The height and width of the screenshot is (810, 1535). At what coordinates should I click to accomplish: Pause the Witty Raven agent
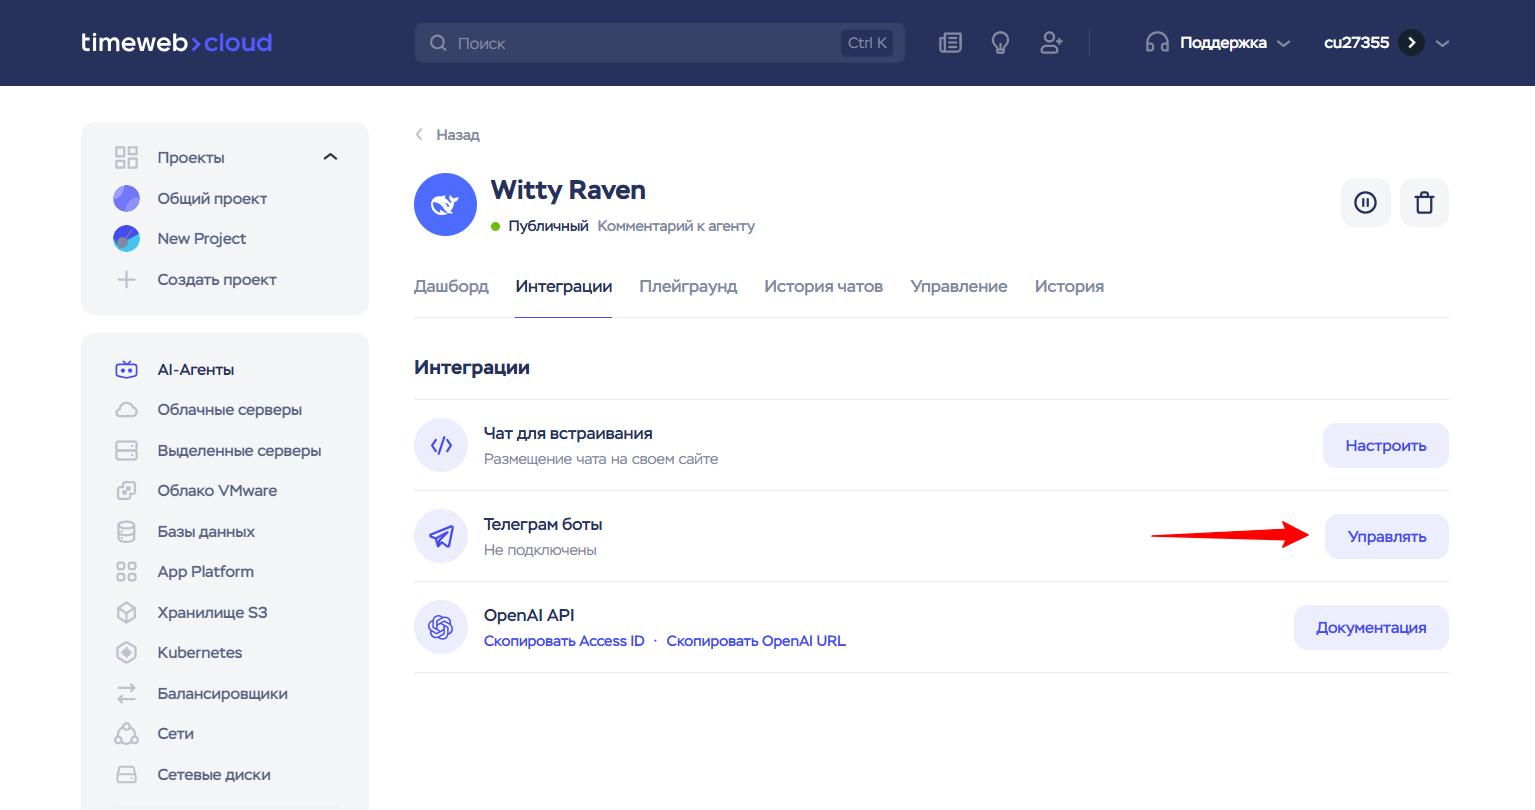(x=1365, y=203)
